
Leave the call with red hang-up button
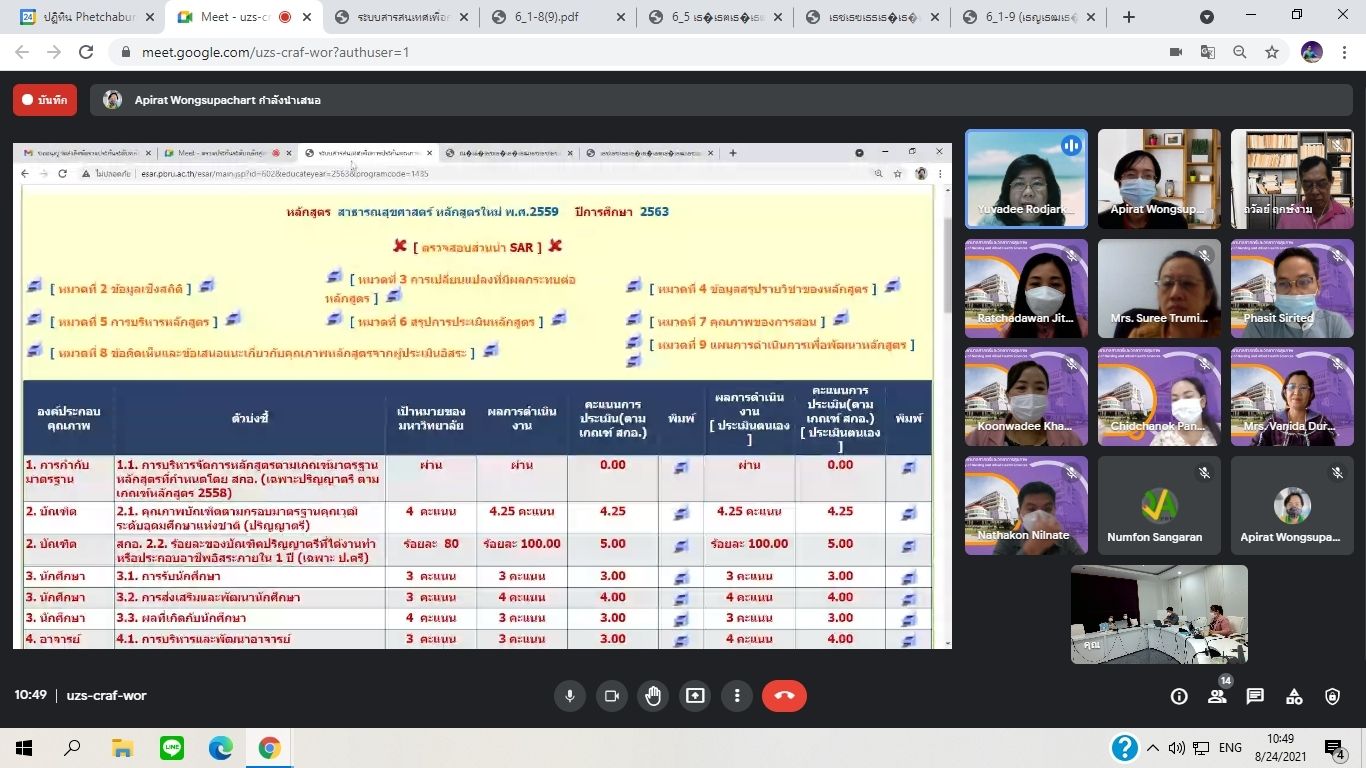(x=784, y=696)
